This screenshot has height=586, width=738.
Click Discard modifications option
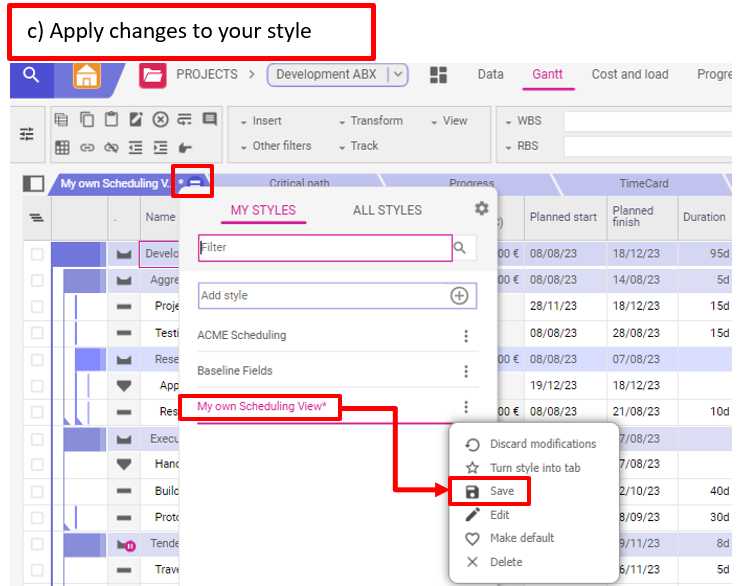[542, 444]
